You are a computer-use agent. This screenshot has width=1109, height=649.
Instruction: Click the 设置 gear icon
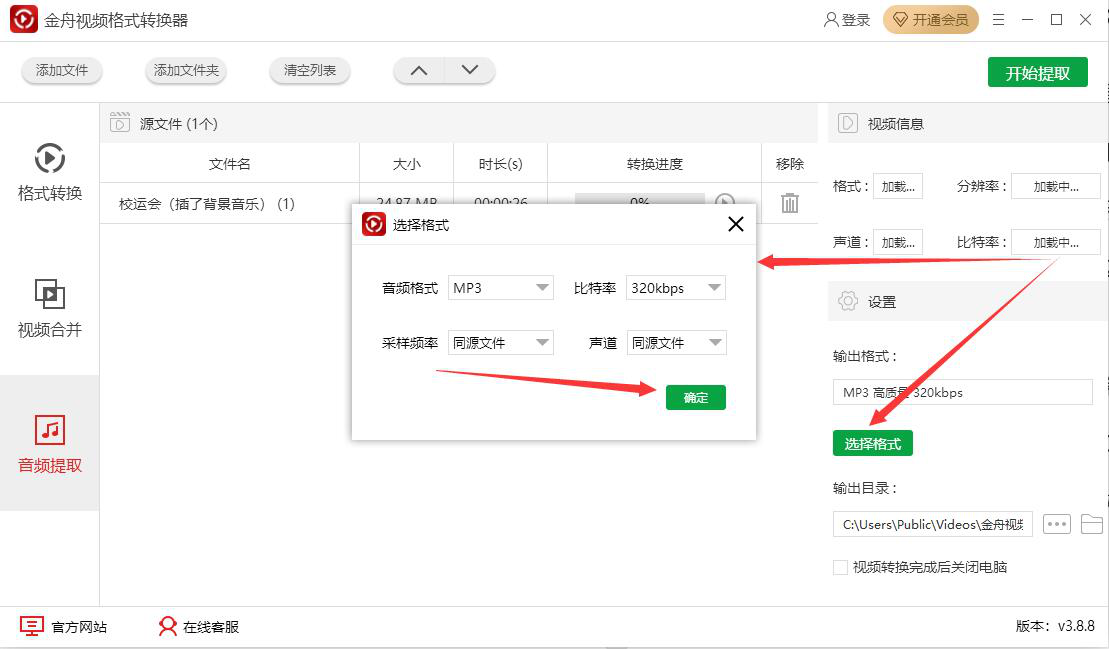click(x=847, y=301)
